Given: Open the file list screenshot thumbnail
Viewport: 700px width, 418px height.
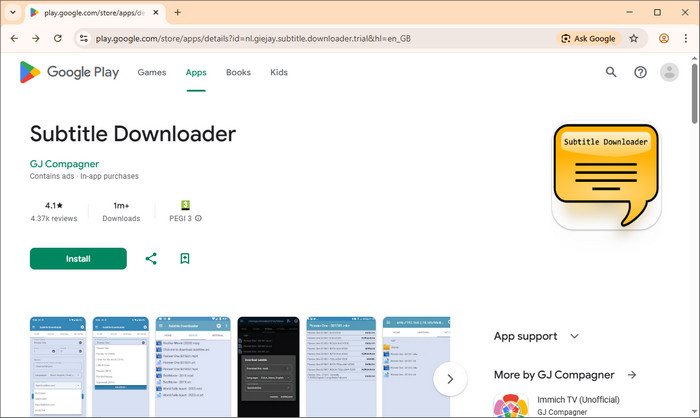Looking at the screenshot, I should pos(193,366).
